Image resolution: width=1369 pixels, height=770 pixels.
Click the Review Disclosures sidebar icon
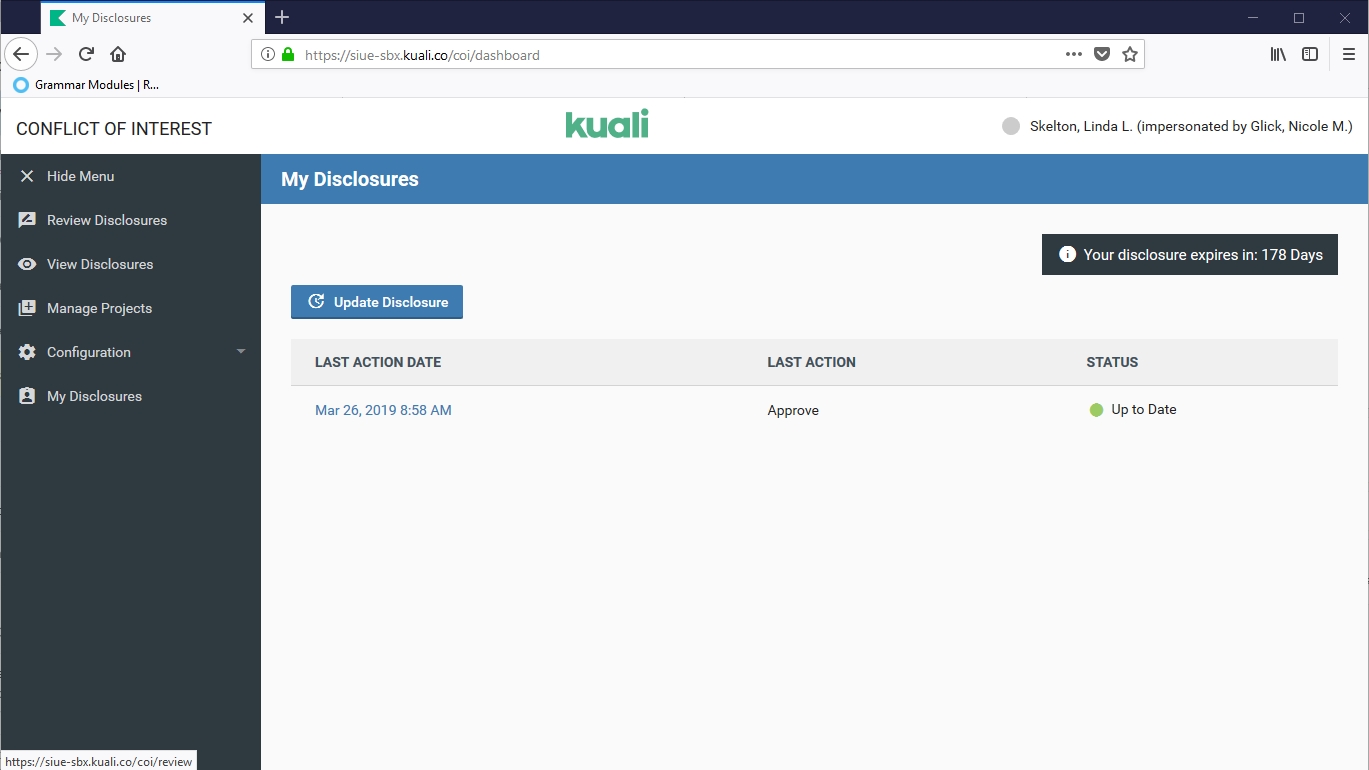(x=27, y=220)
